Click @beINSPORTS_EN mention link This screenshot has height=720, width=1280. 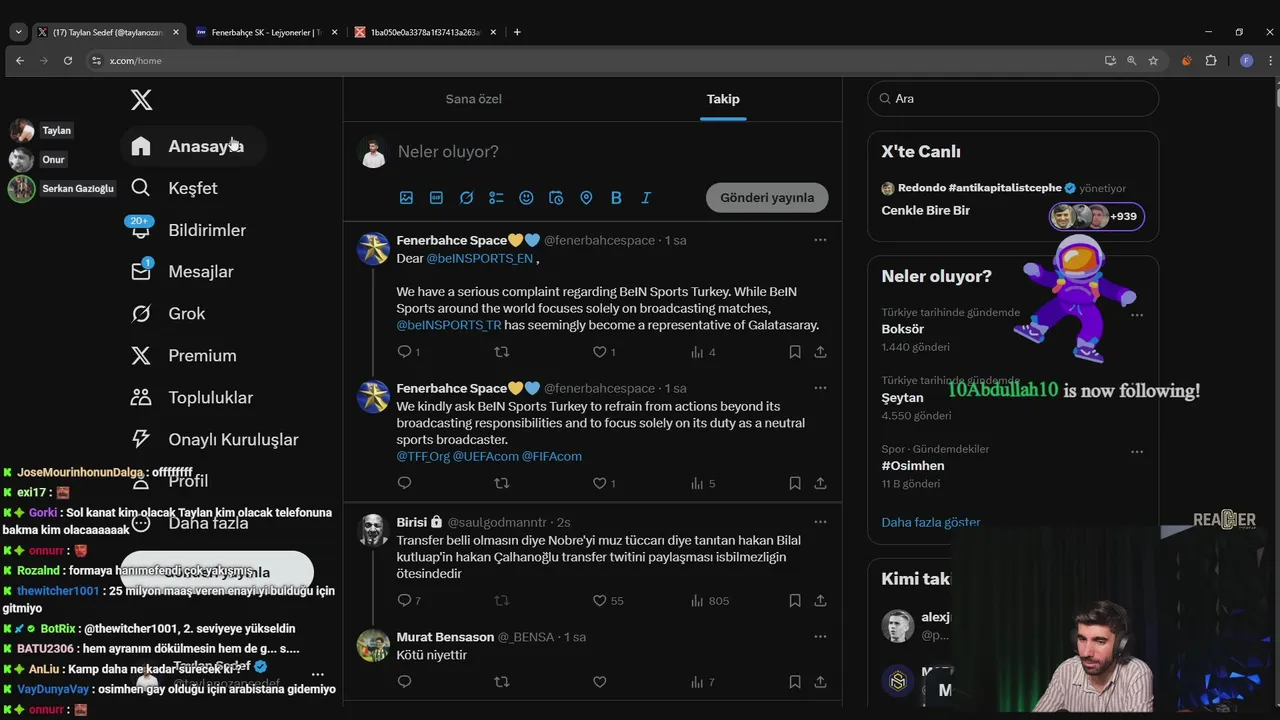pos(479,258)
